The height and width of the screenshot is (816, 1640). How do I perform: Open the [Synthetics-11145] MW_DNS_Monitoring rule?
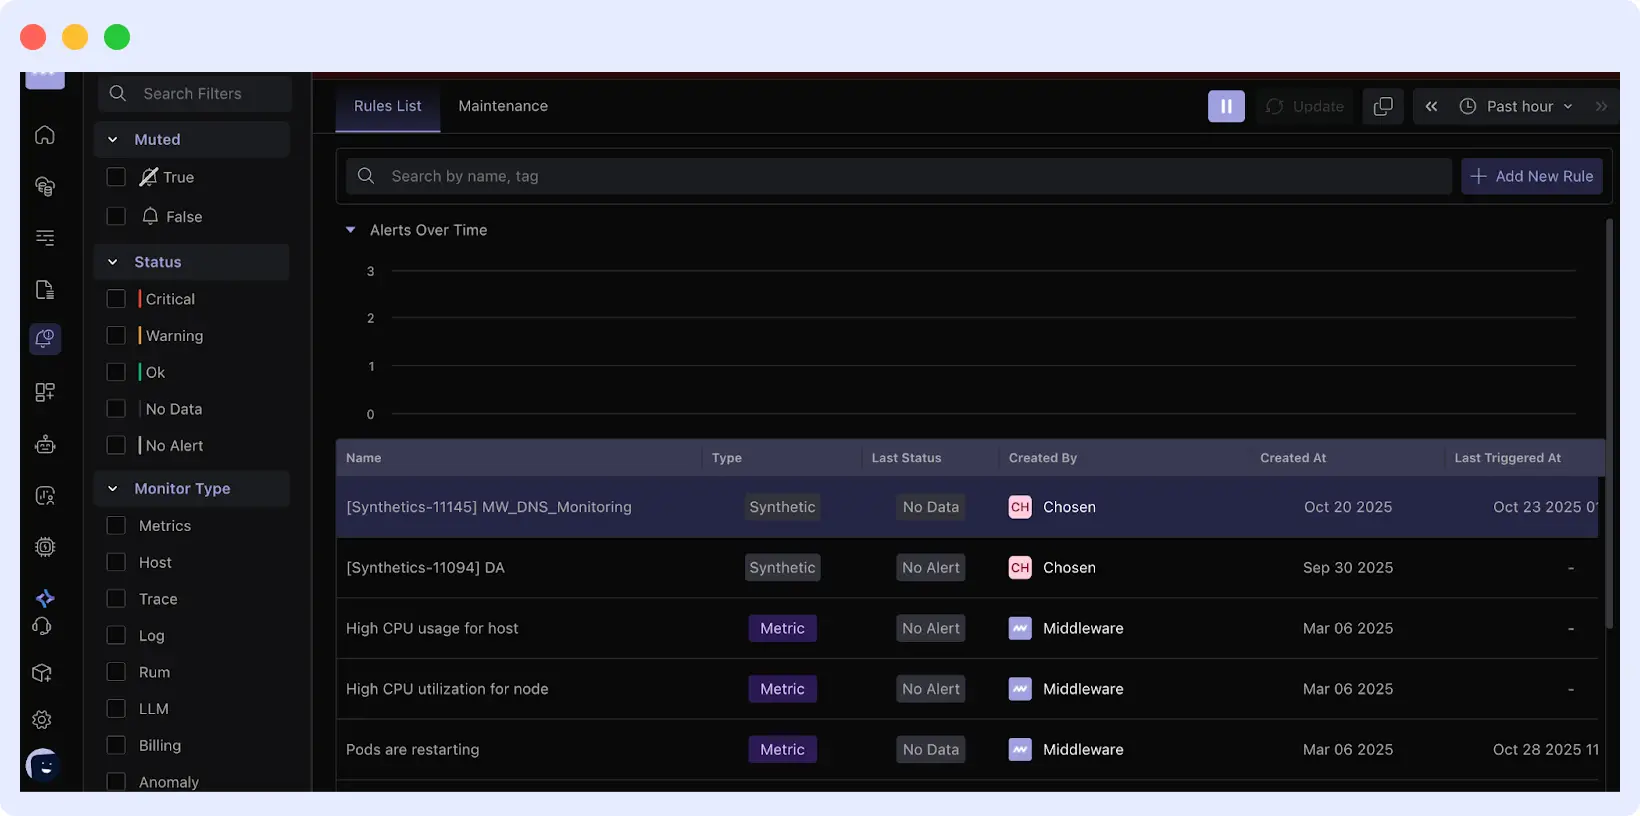489,507
